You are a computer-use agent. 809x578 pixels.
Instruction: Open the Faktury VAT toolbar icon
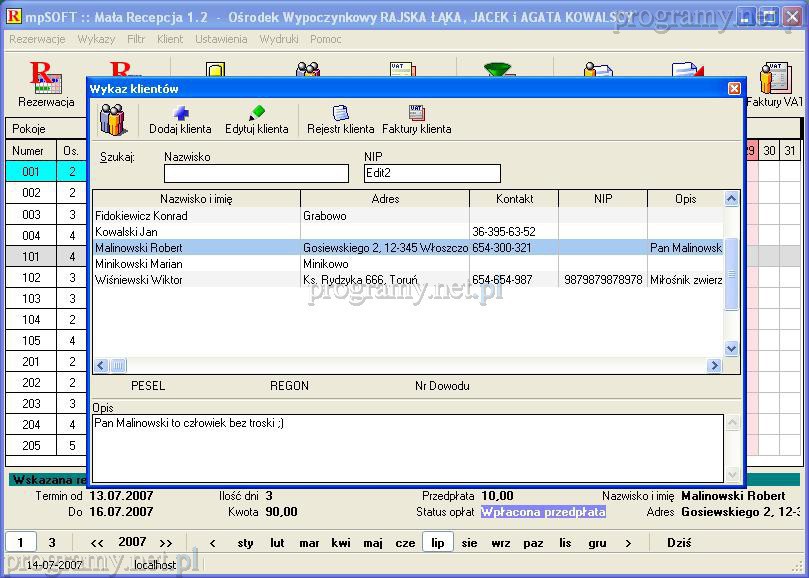[775, 78]
